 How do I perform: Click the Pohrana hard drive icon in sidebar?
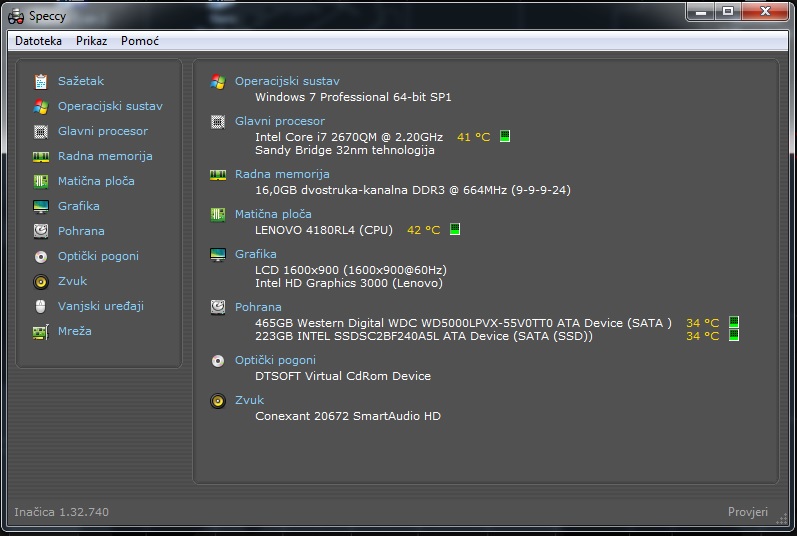click(41, 231)
